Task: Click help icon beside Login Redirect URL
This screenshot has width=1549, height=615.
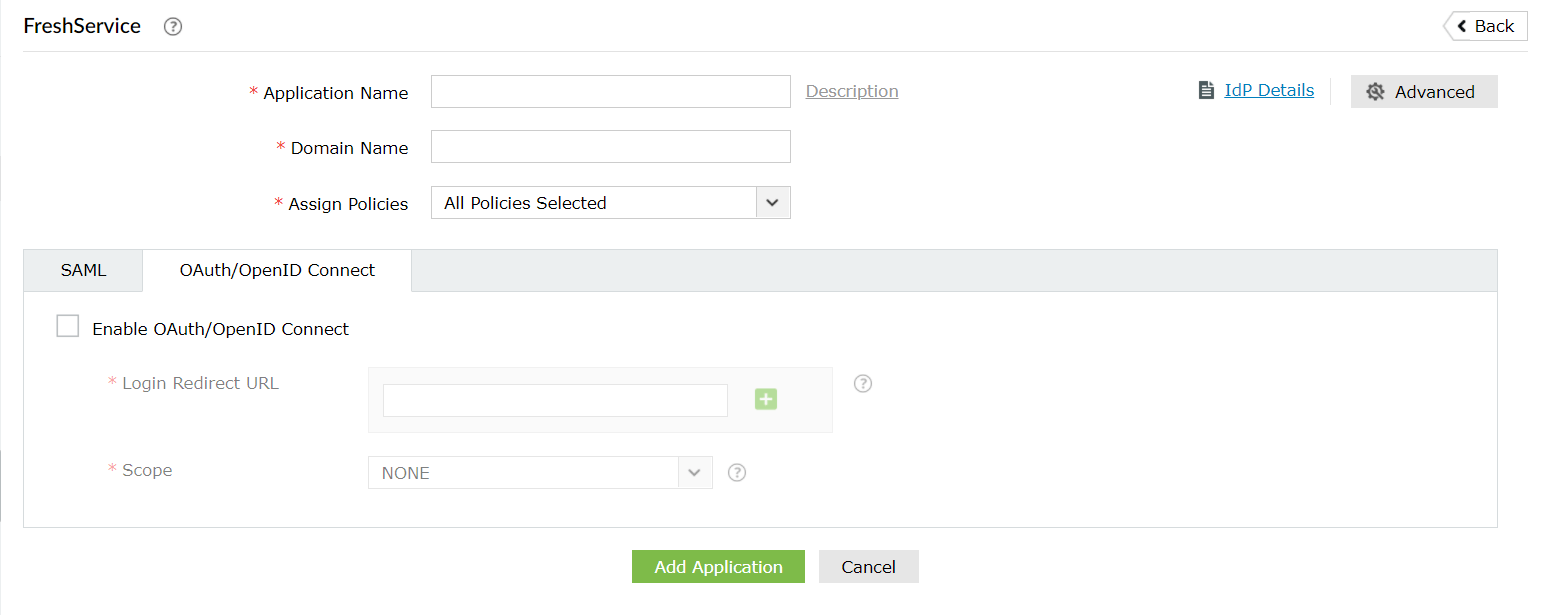Action: (863, 384)
